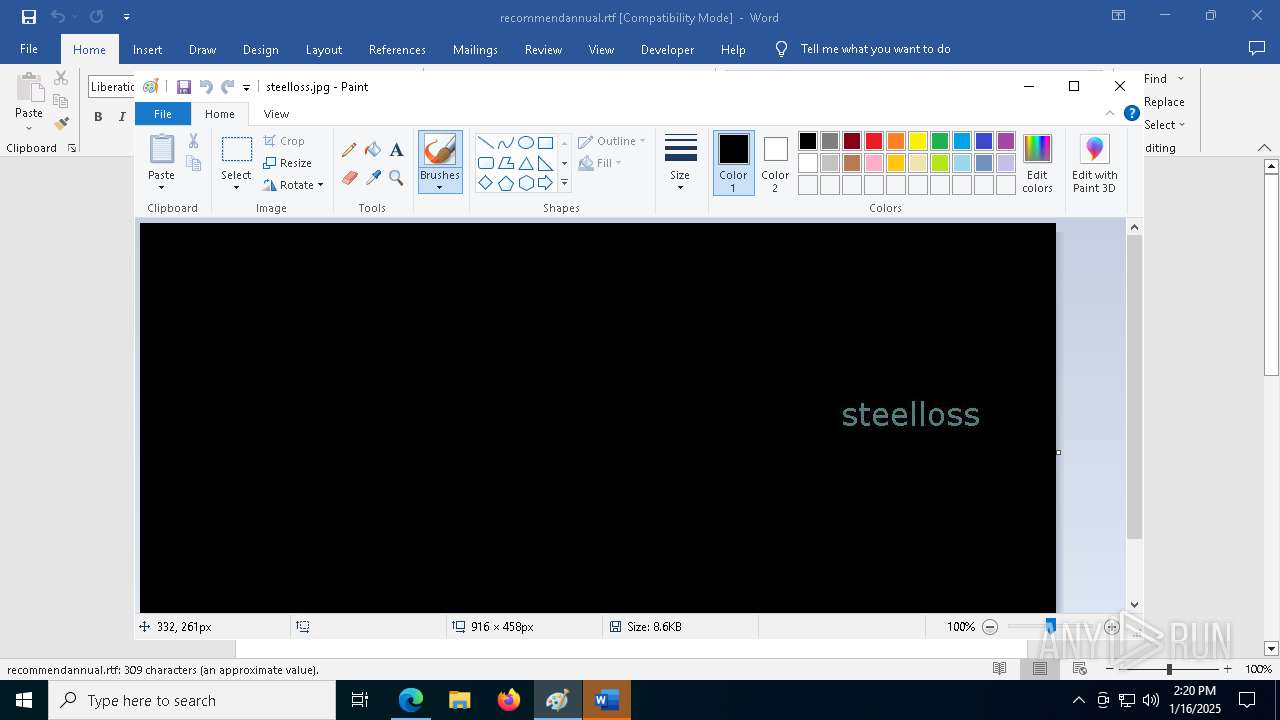Click Redo in Paint quick access toolbar
Viewport: 1280px width, 720px height.
tap(228, 87)
